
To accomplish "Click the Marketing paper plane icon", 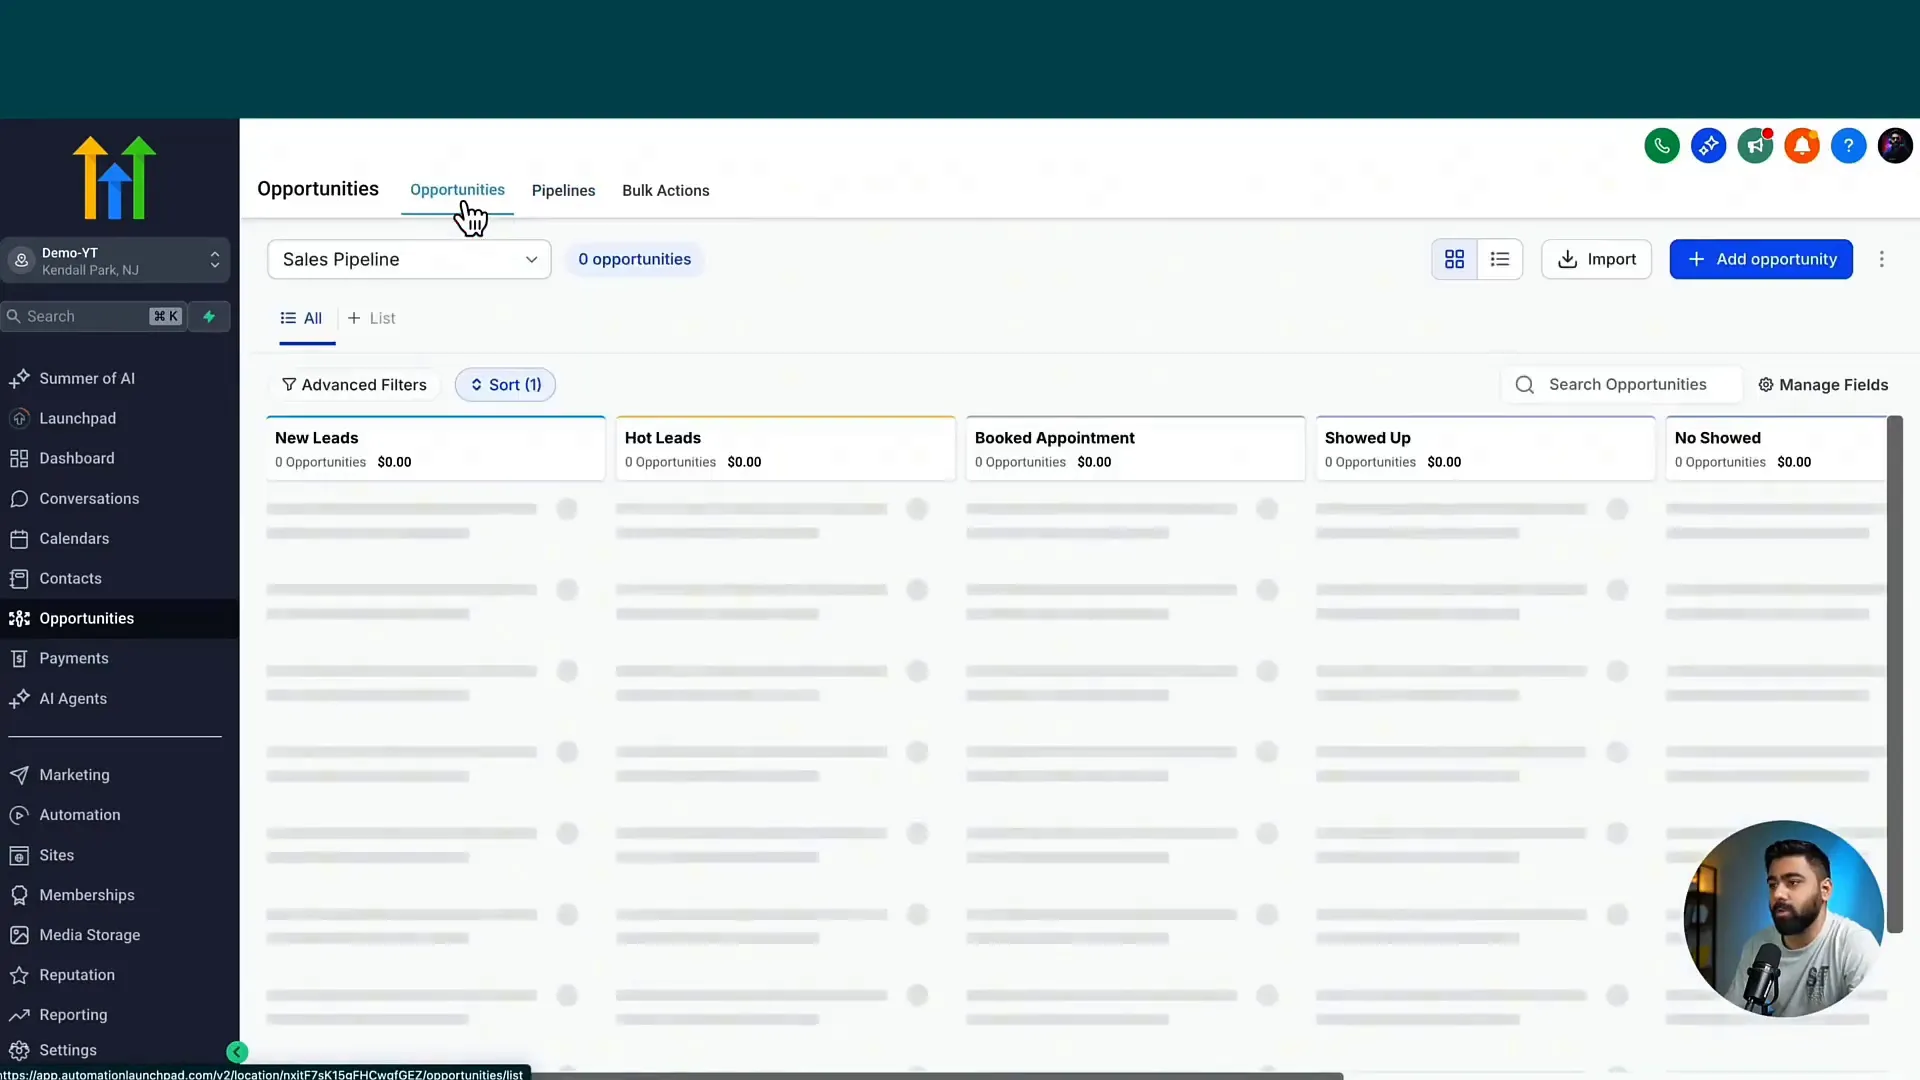I will [x=19, y=775].
